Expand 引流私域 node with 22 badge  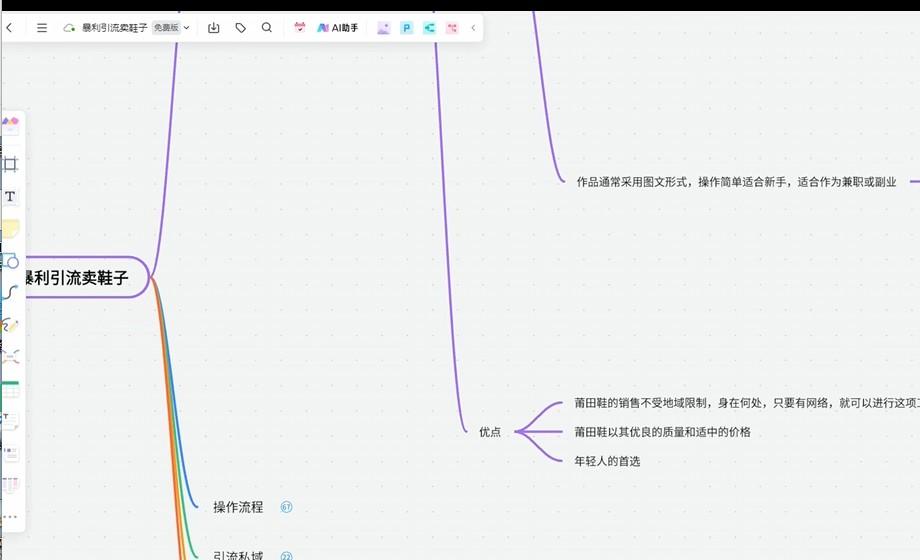click(x=286, y=556)
